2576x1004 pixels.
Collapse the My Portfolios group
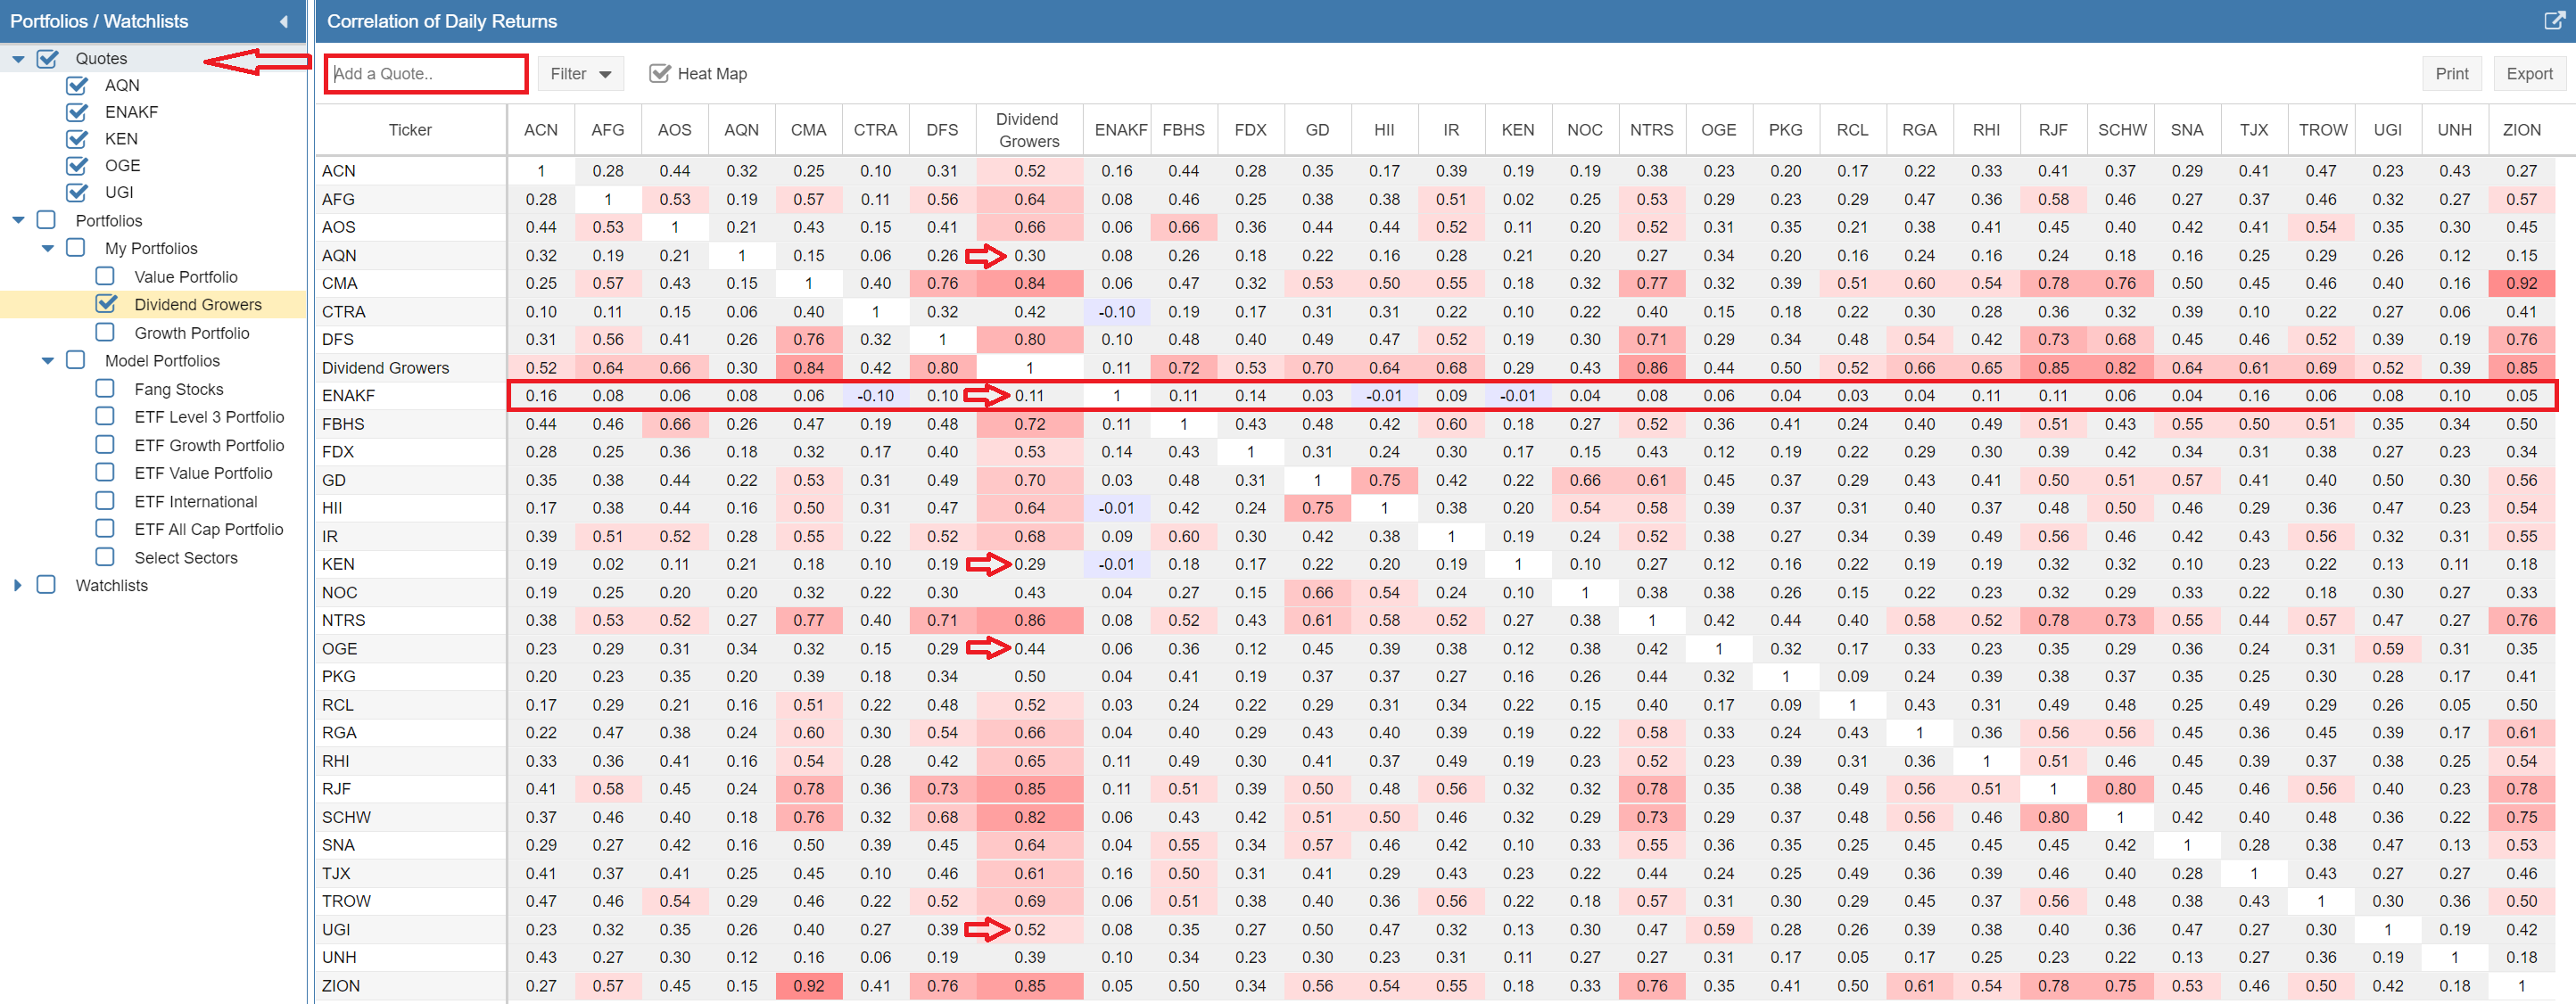[48, 248]
